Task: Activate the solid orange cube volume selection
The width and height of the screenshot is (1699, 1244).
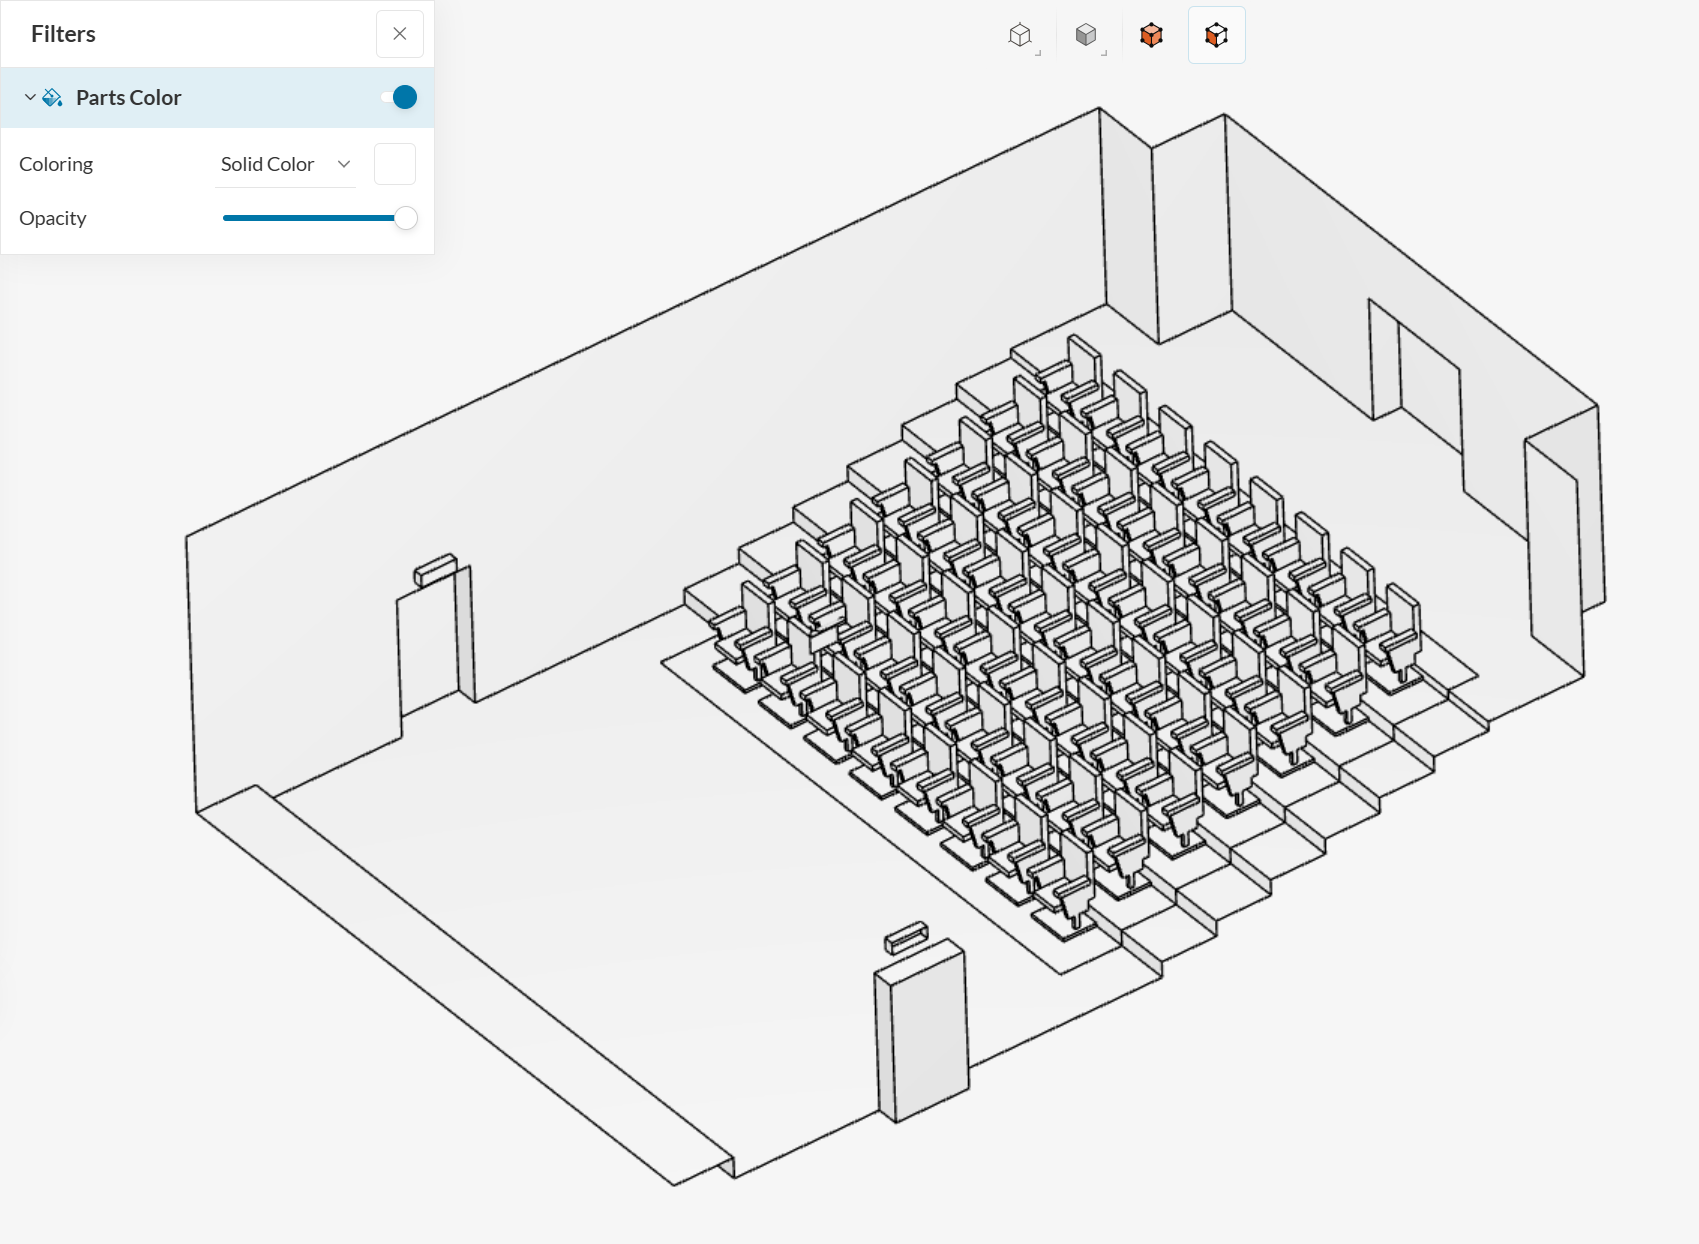Action: 1151,36
